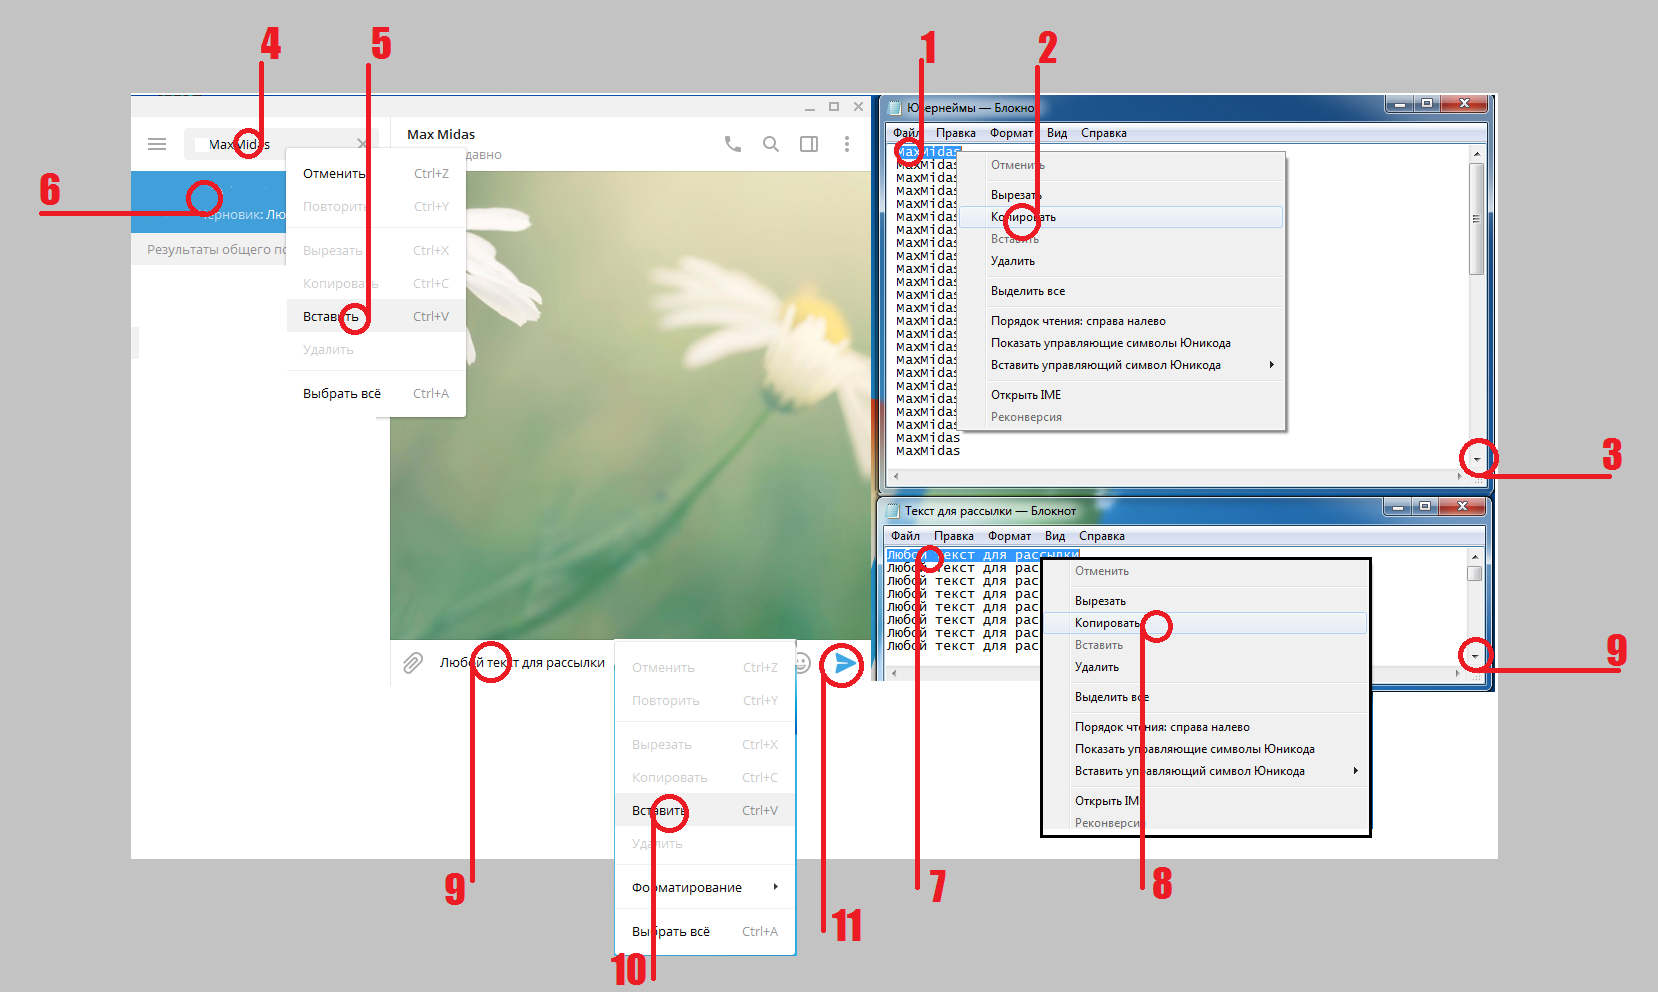Click the search icon in chat header
The image size is (1658, 992).
tap(771, 144)
